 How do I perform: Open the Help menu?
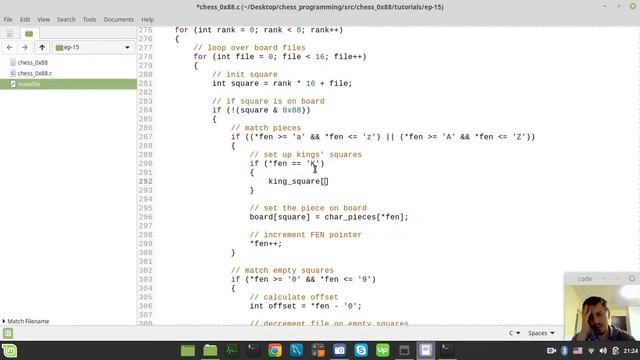pyautogui.click(x=147, y=19)
